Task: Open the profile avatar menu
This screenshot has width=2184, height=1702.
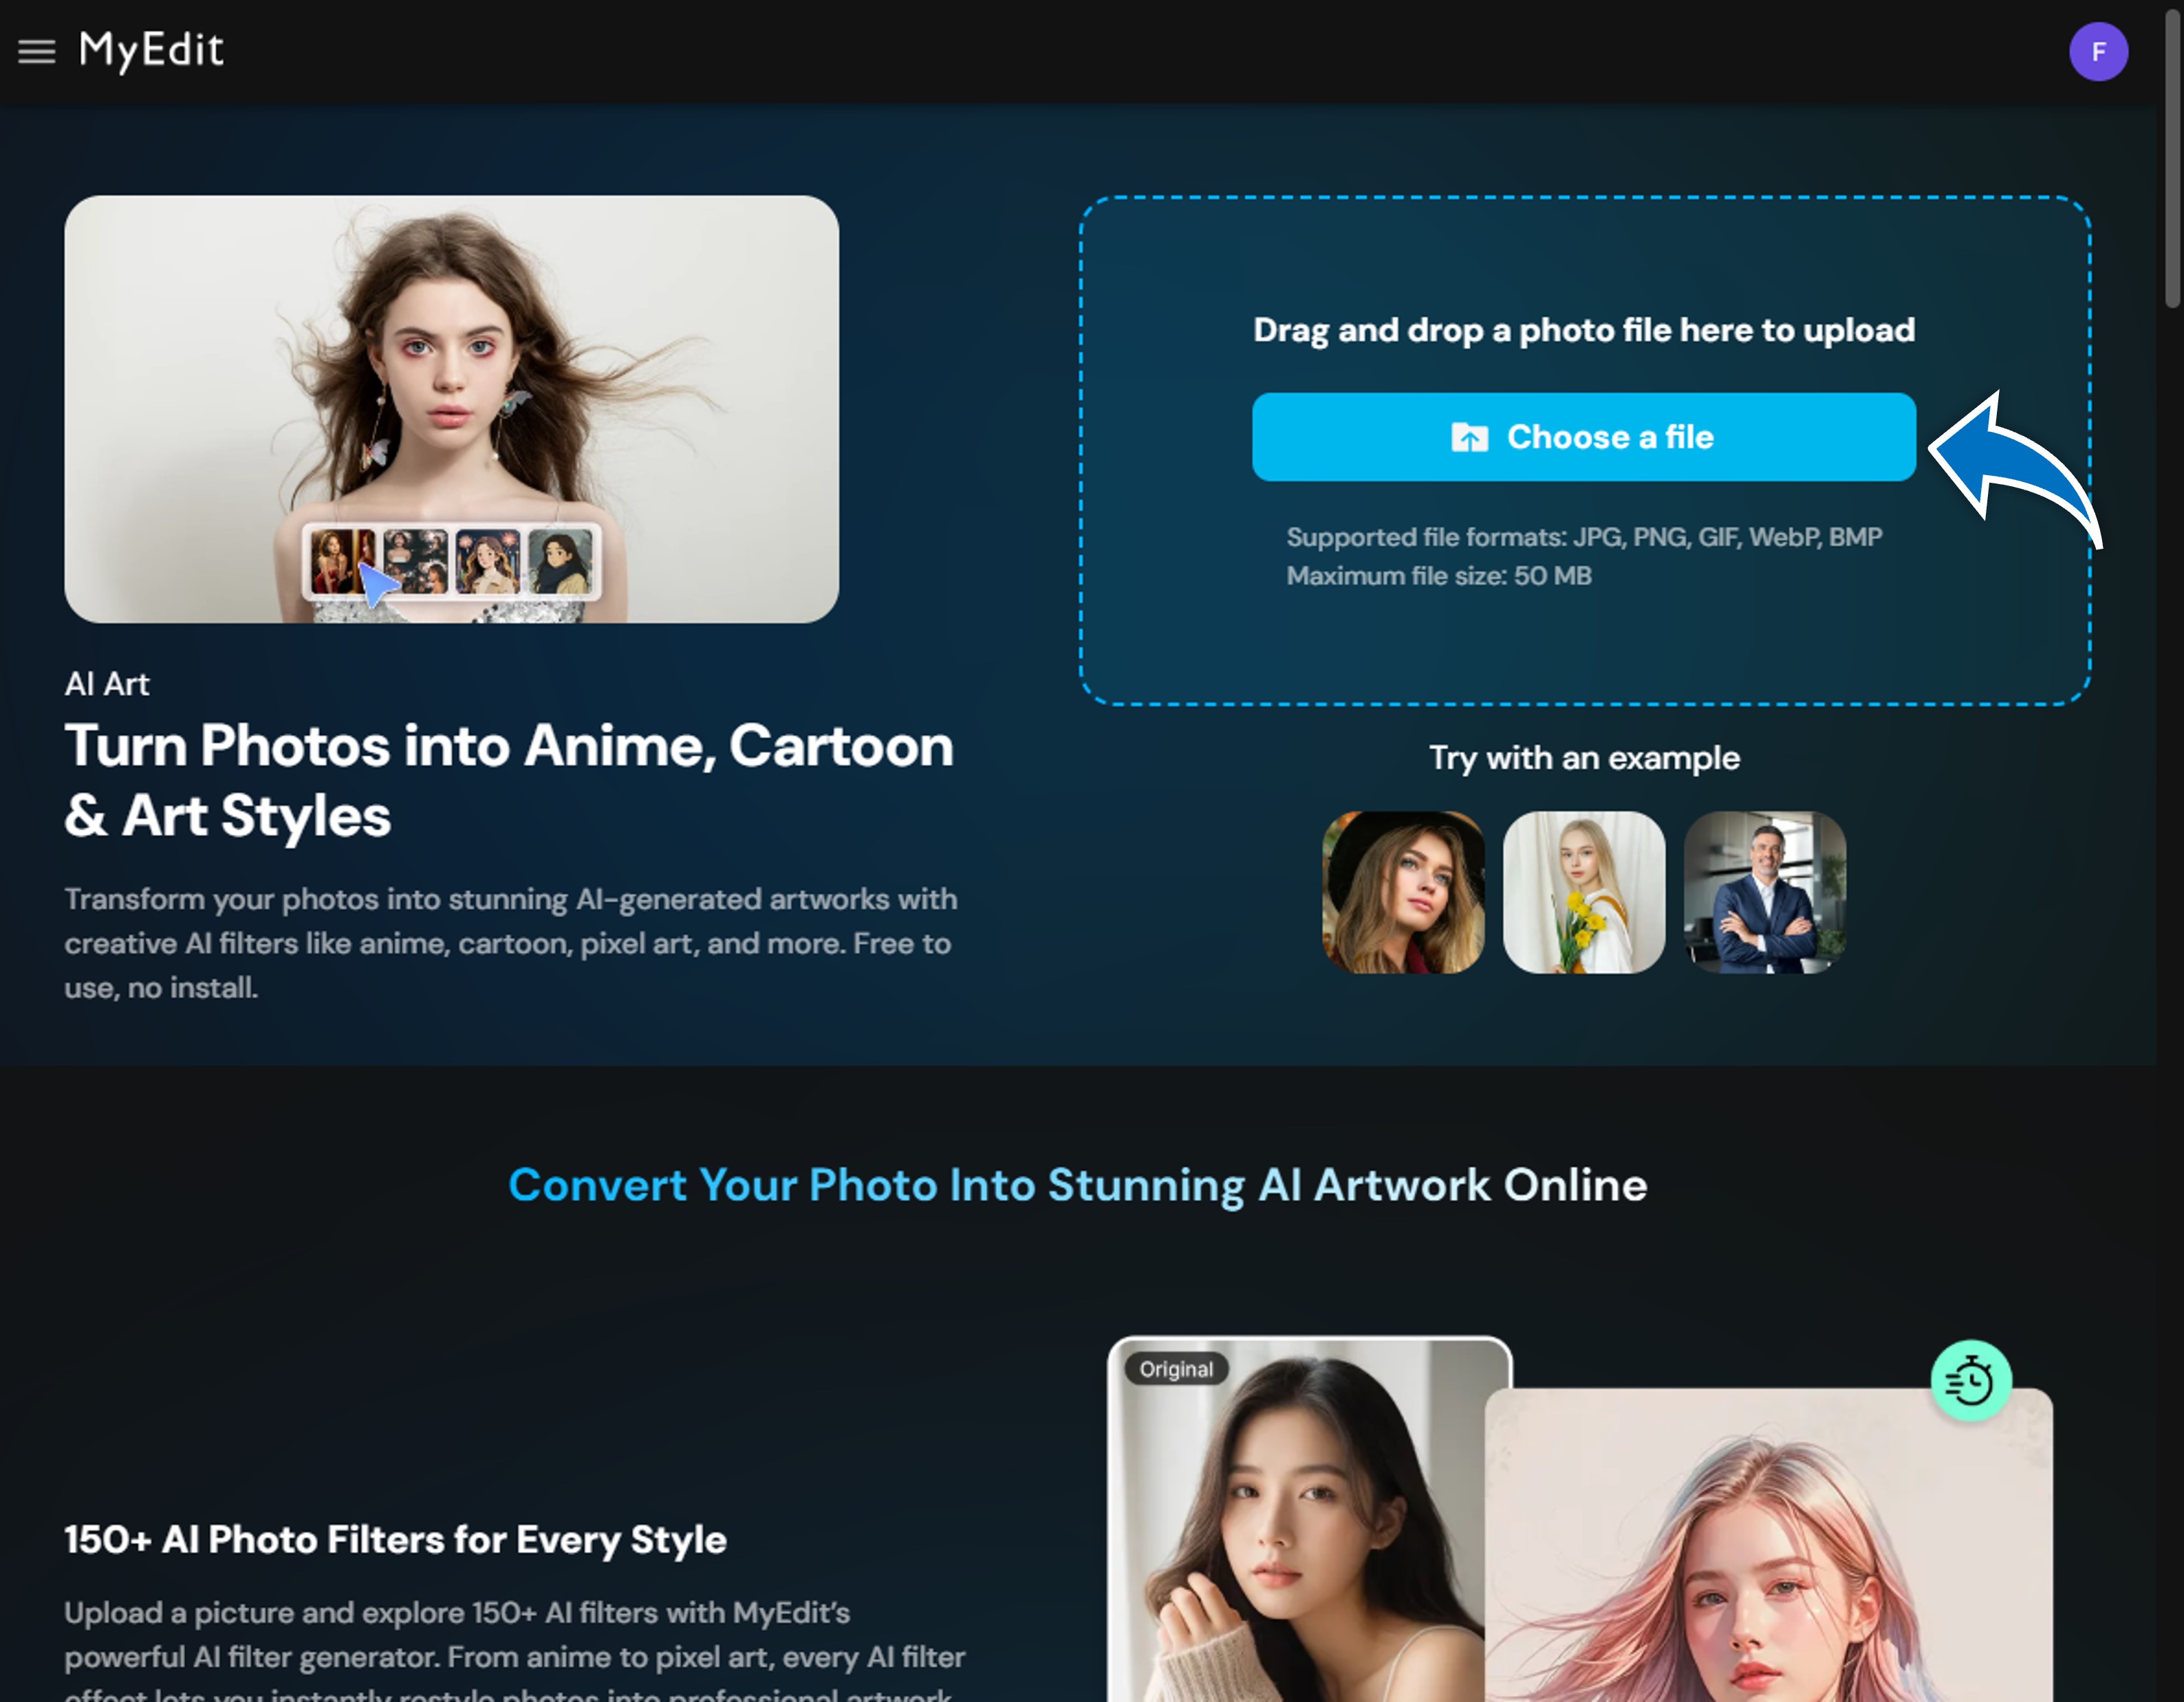Action: [x=2098, y=52]
